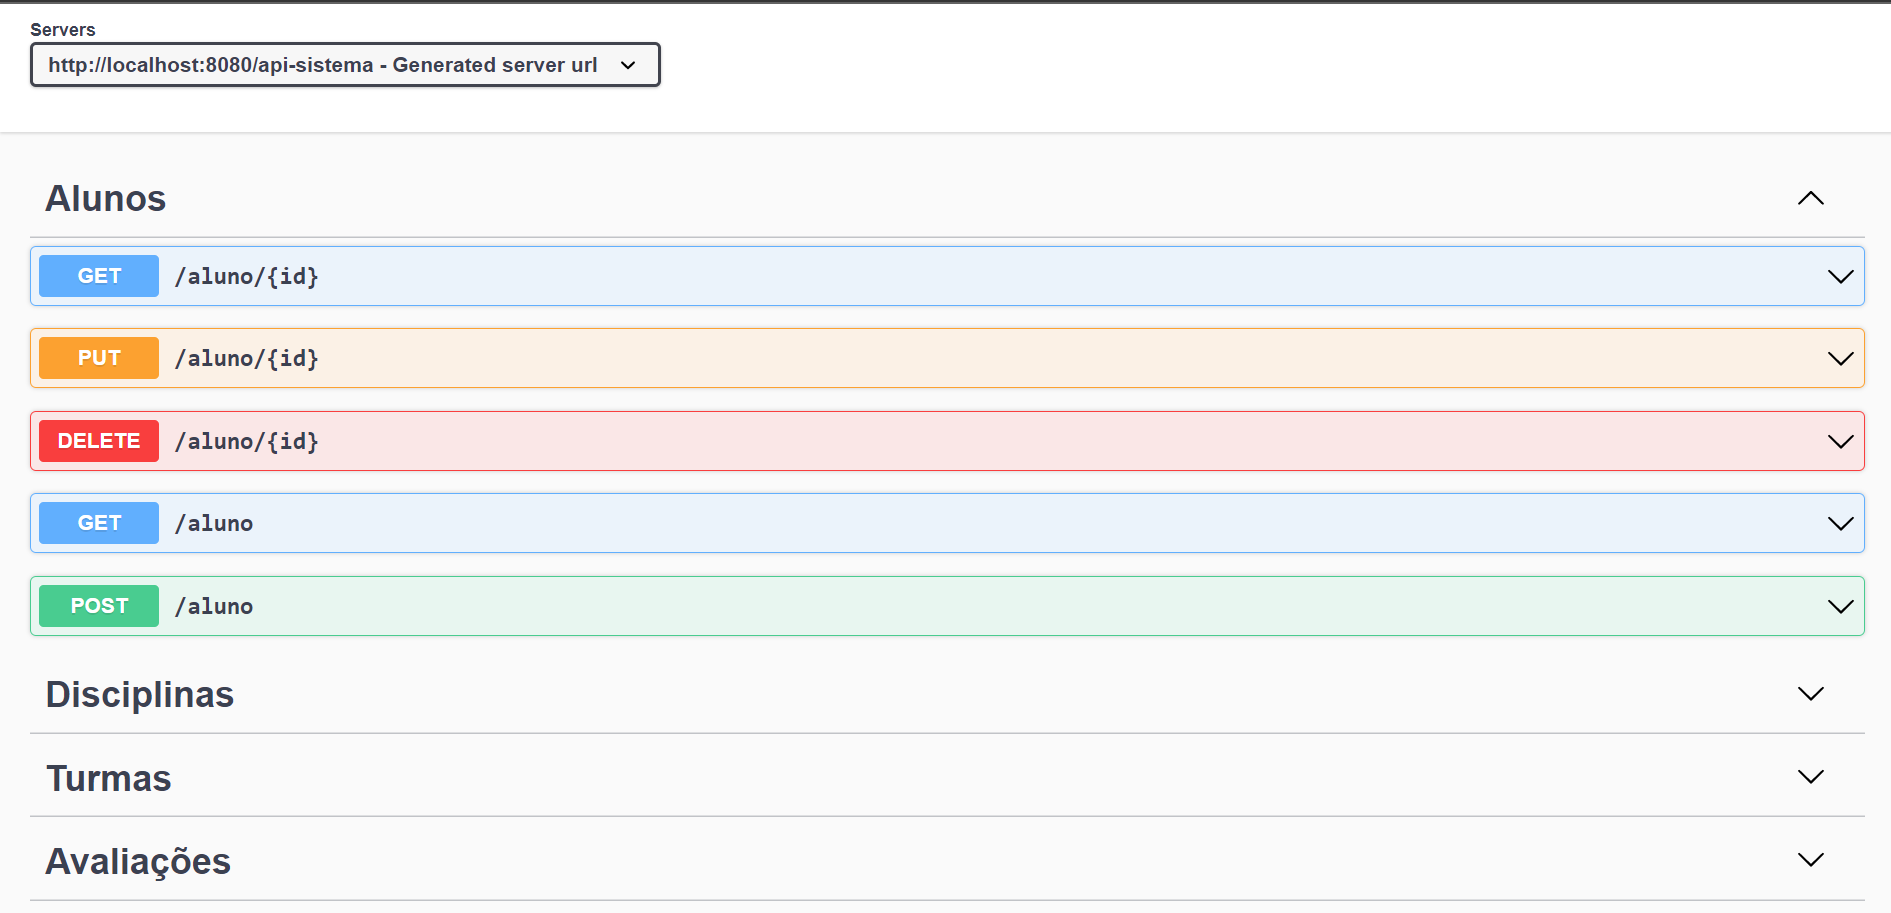Collapse the Alunos section chevron

point(1810,198)
